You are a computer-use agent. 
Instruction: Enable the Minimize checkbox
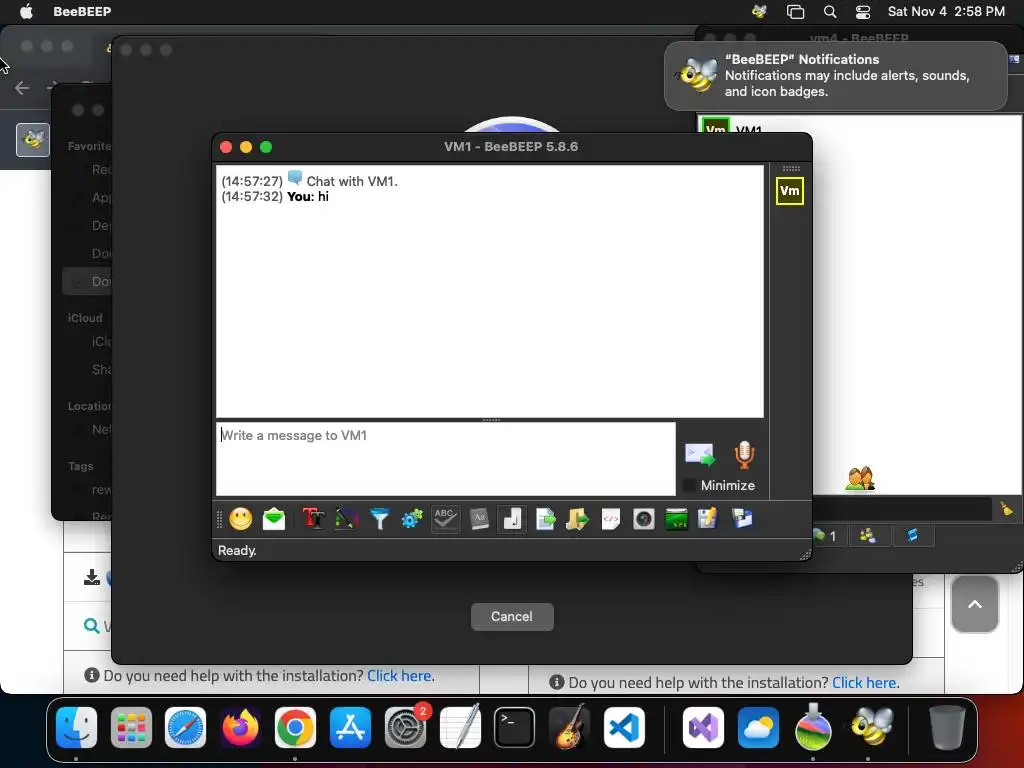coord(688,485)
